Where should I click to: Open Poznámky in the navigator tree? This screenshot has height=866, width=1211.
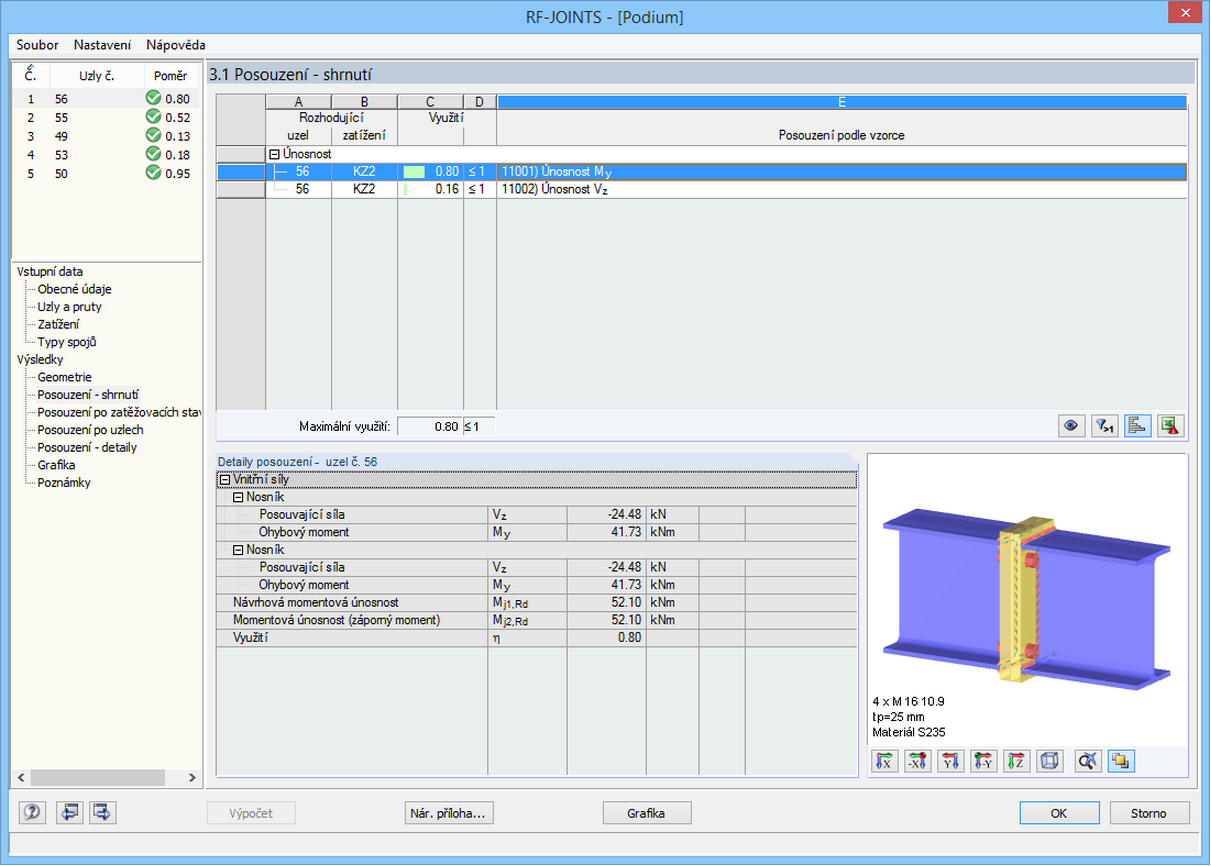pos(64,483)
